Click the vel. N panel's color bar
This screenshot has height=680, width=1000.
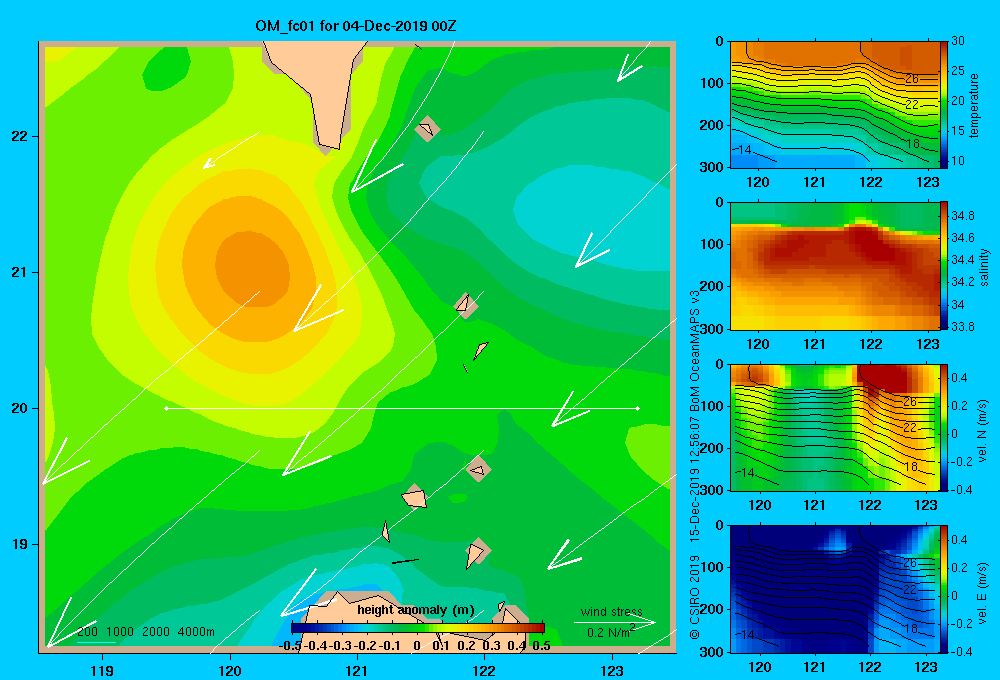[x=944, y=427]
